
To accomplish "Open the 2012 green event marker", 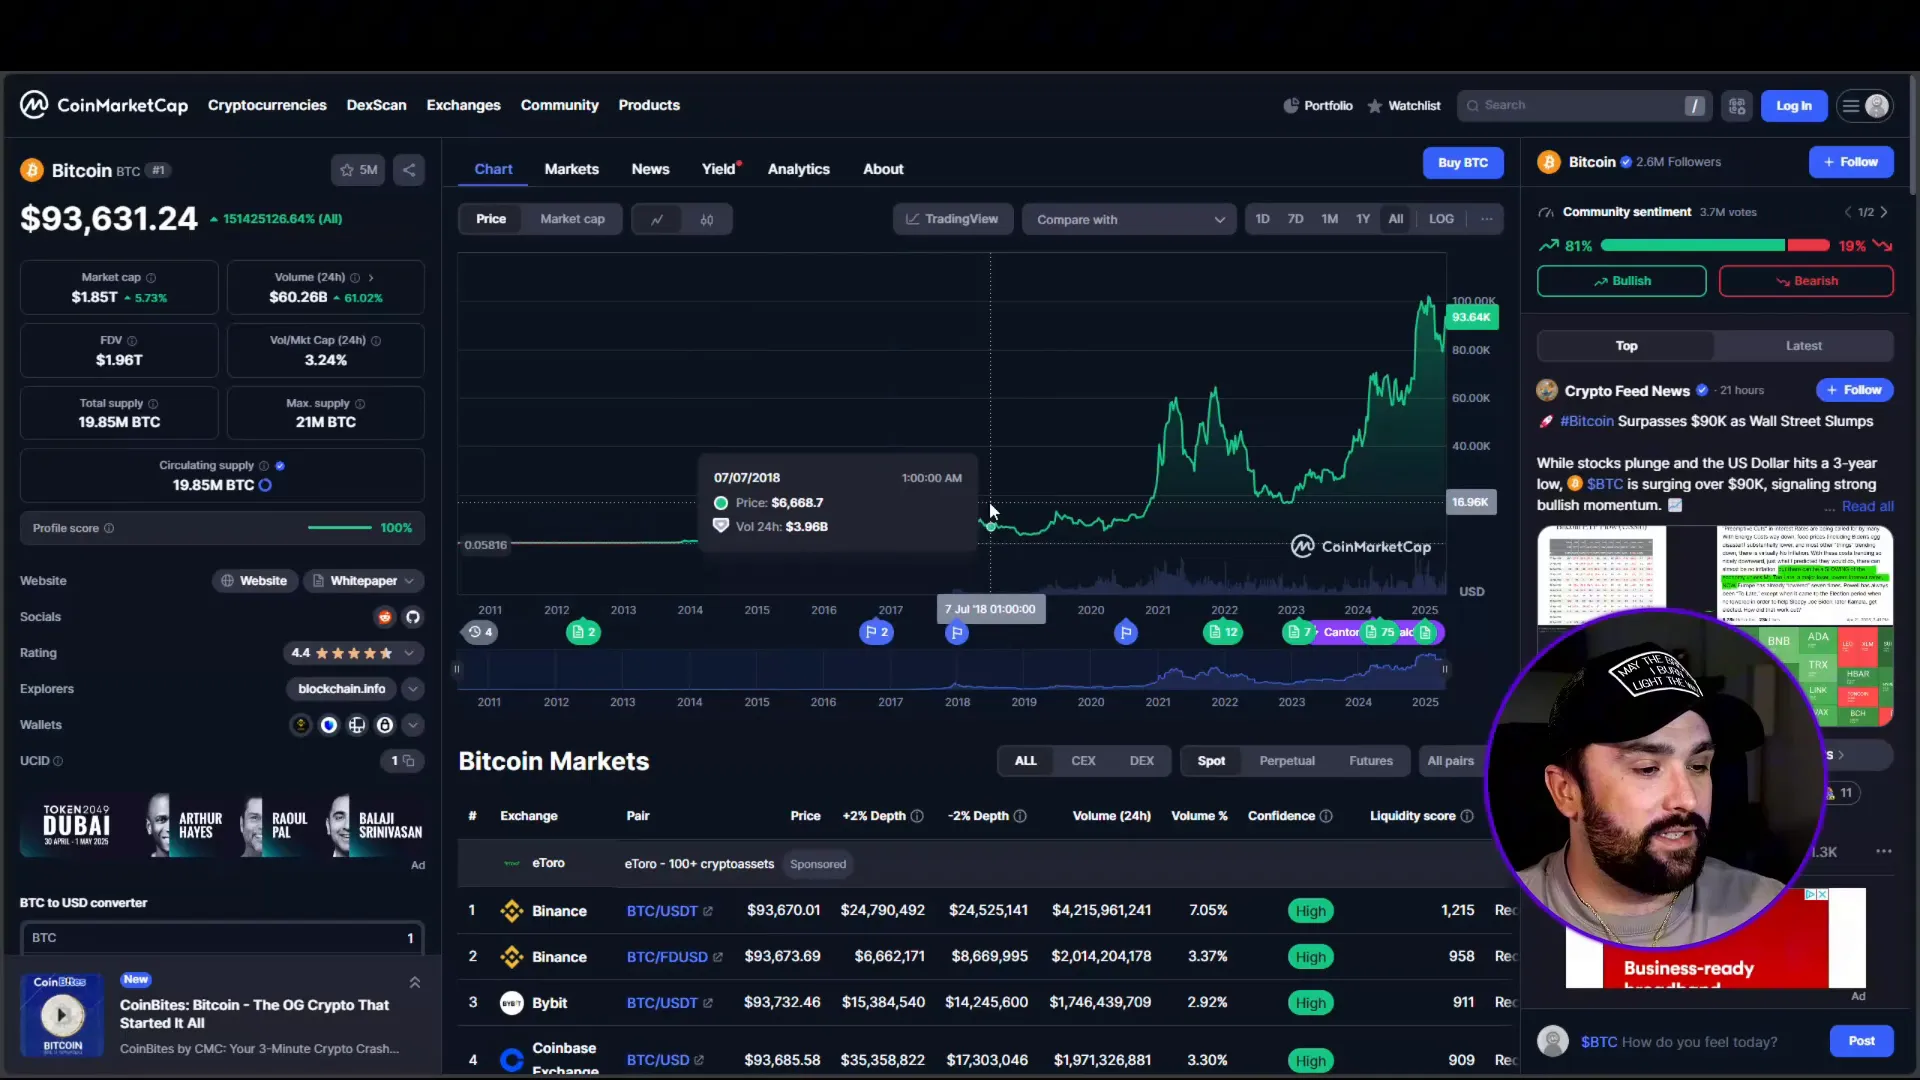I will pos(584,632).
